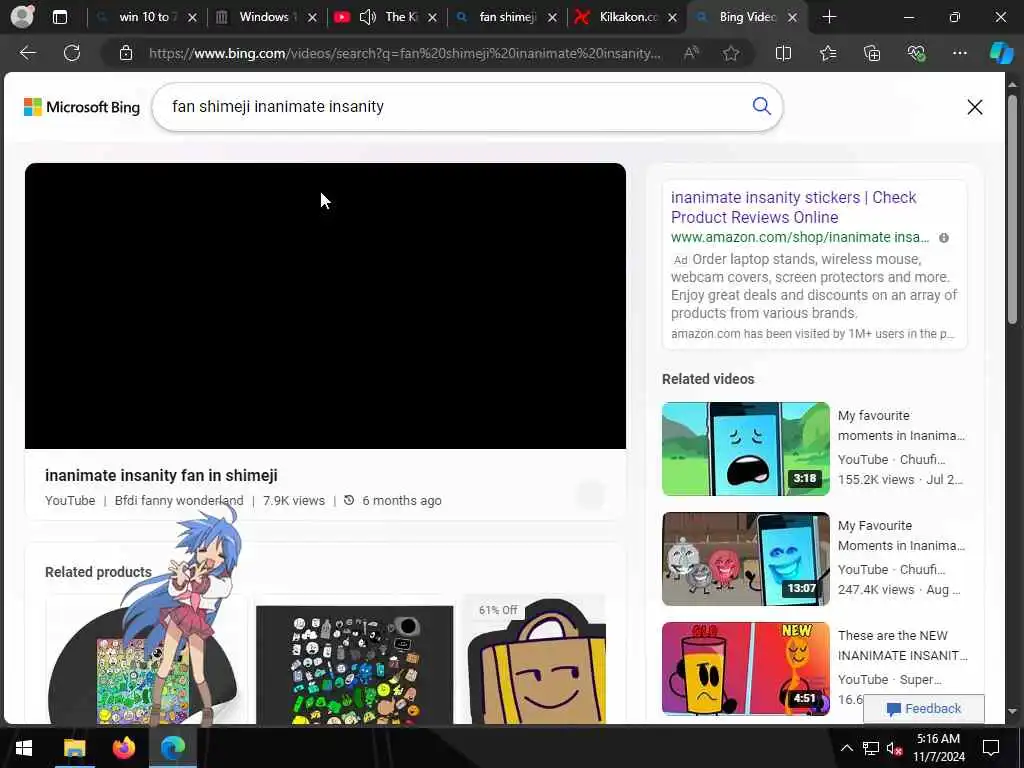Open 'inanimate insanity stickers' ad link

[x=793, y=207]
